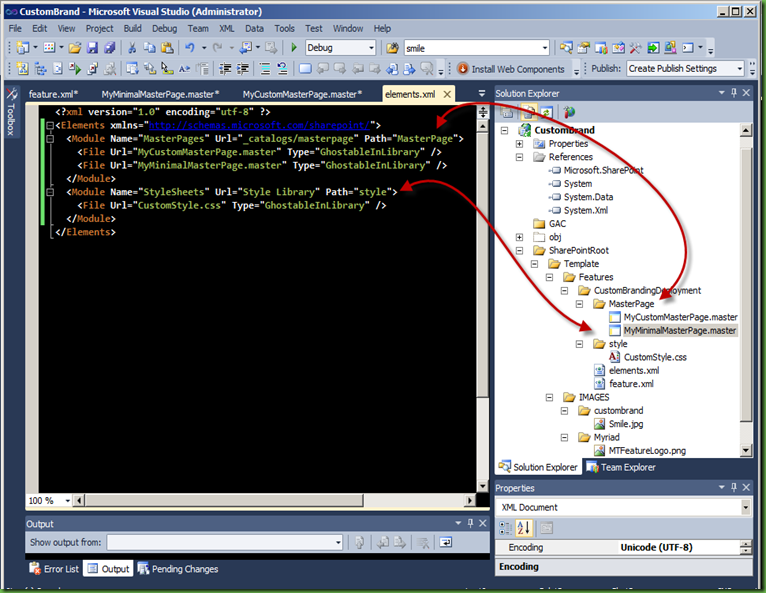766x593 pixels.
Task: Open the File menu
Action: tap(15, 28)
